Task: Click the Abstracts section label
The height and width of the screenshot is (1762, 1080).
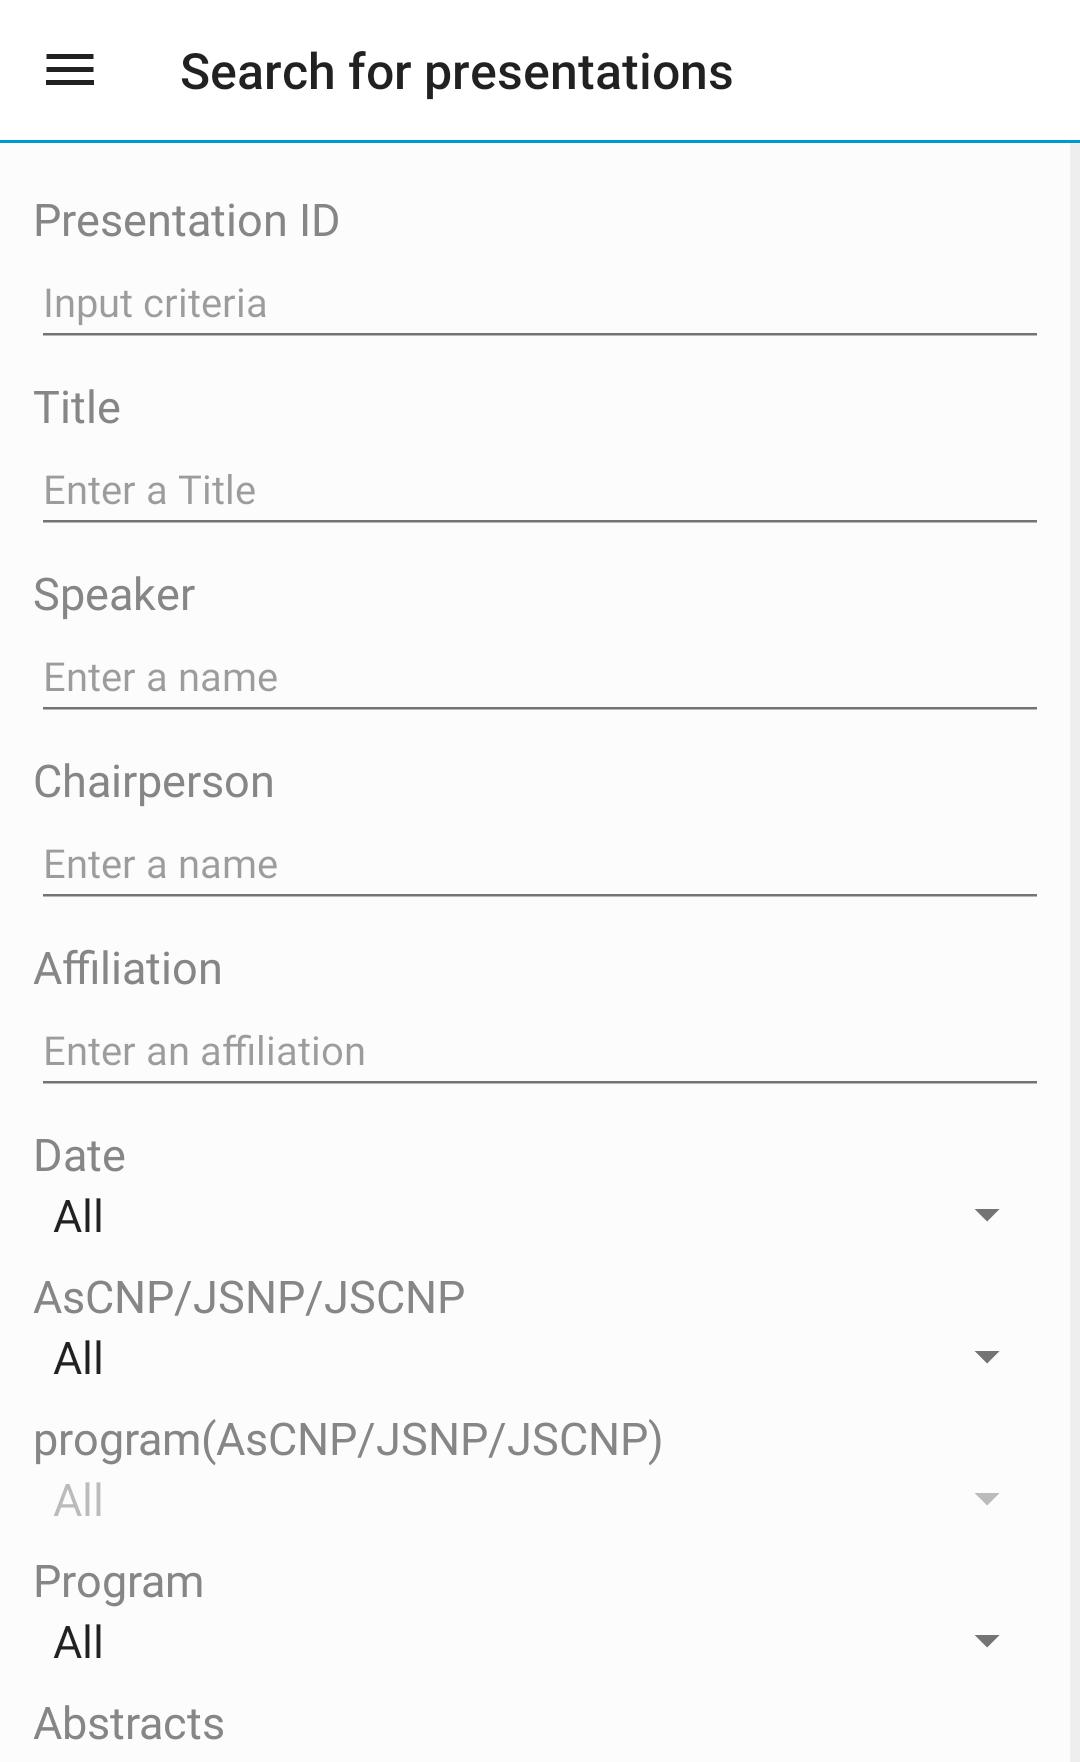Action: coord(129,1724)
